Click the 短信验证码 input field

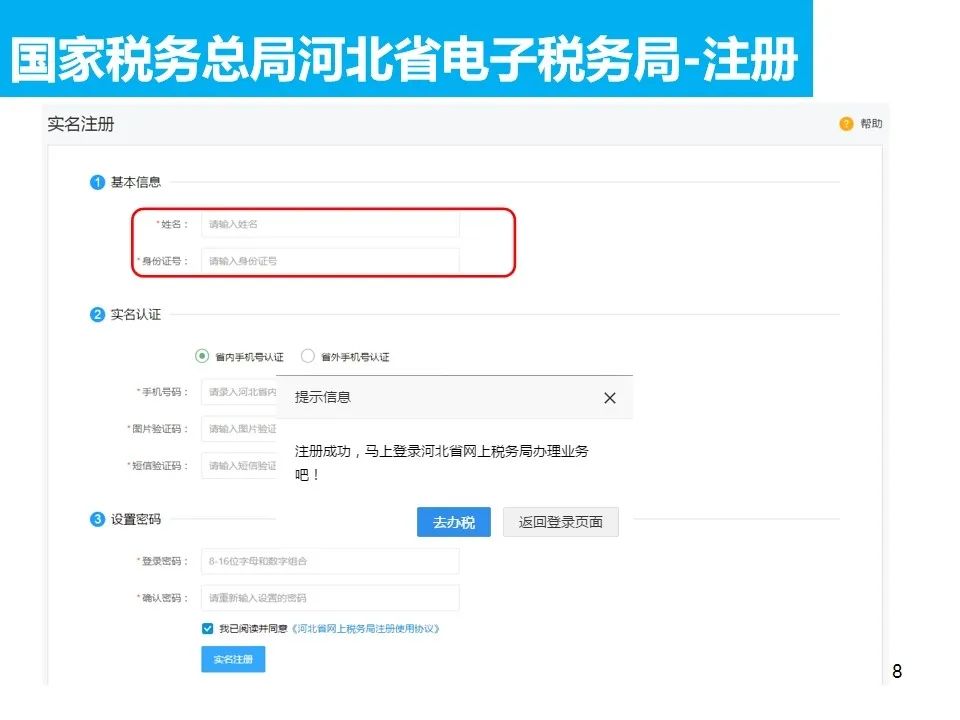[x=239, y=465]
